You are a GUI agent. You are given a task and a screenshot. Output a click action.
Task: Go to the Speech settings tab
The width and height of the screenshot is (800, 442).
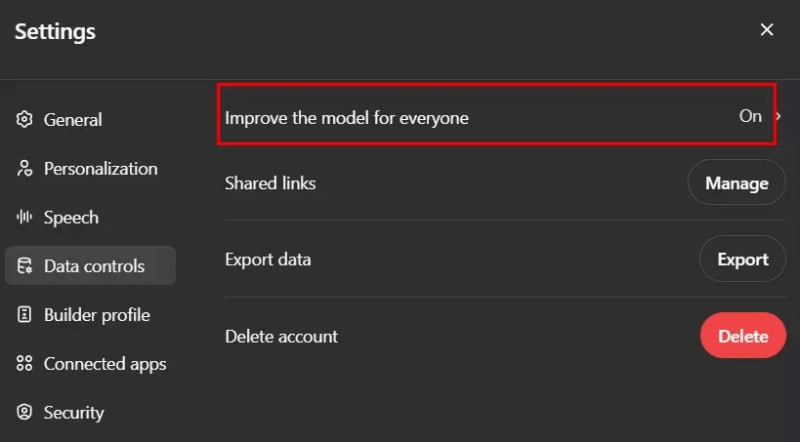pyautogui.click(x=71, y=218)
